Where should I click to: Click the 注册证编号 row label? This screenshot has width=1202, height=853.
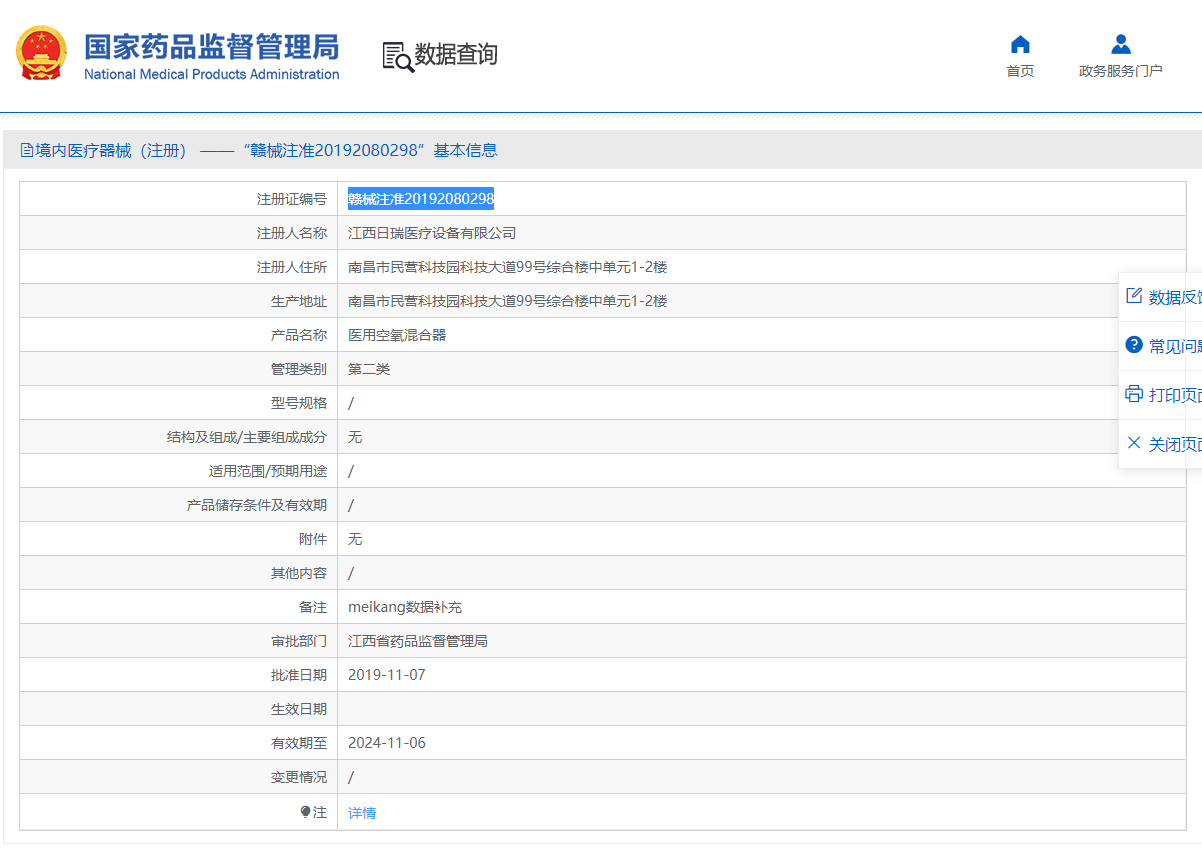tap(292, 199)
